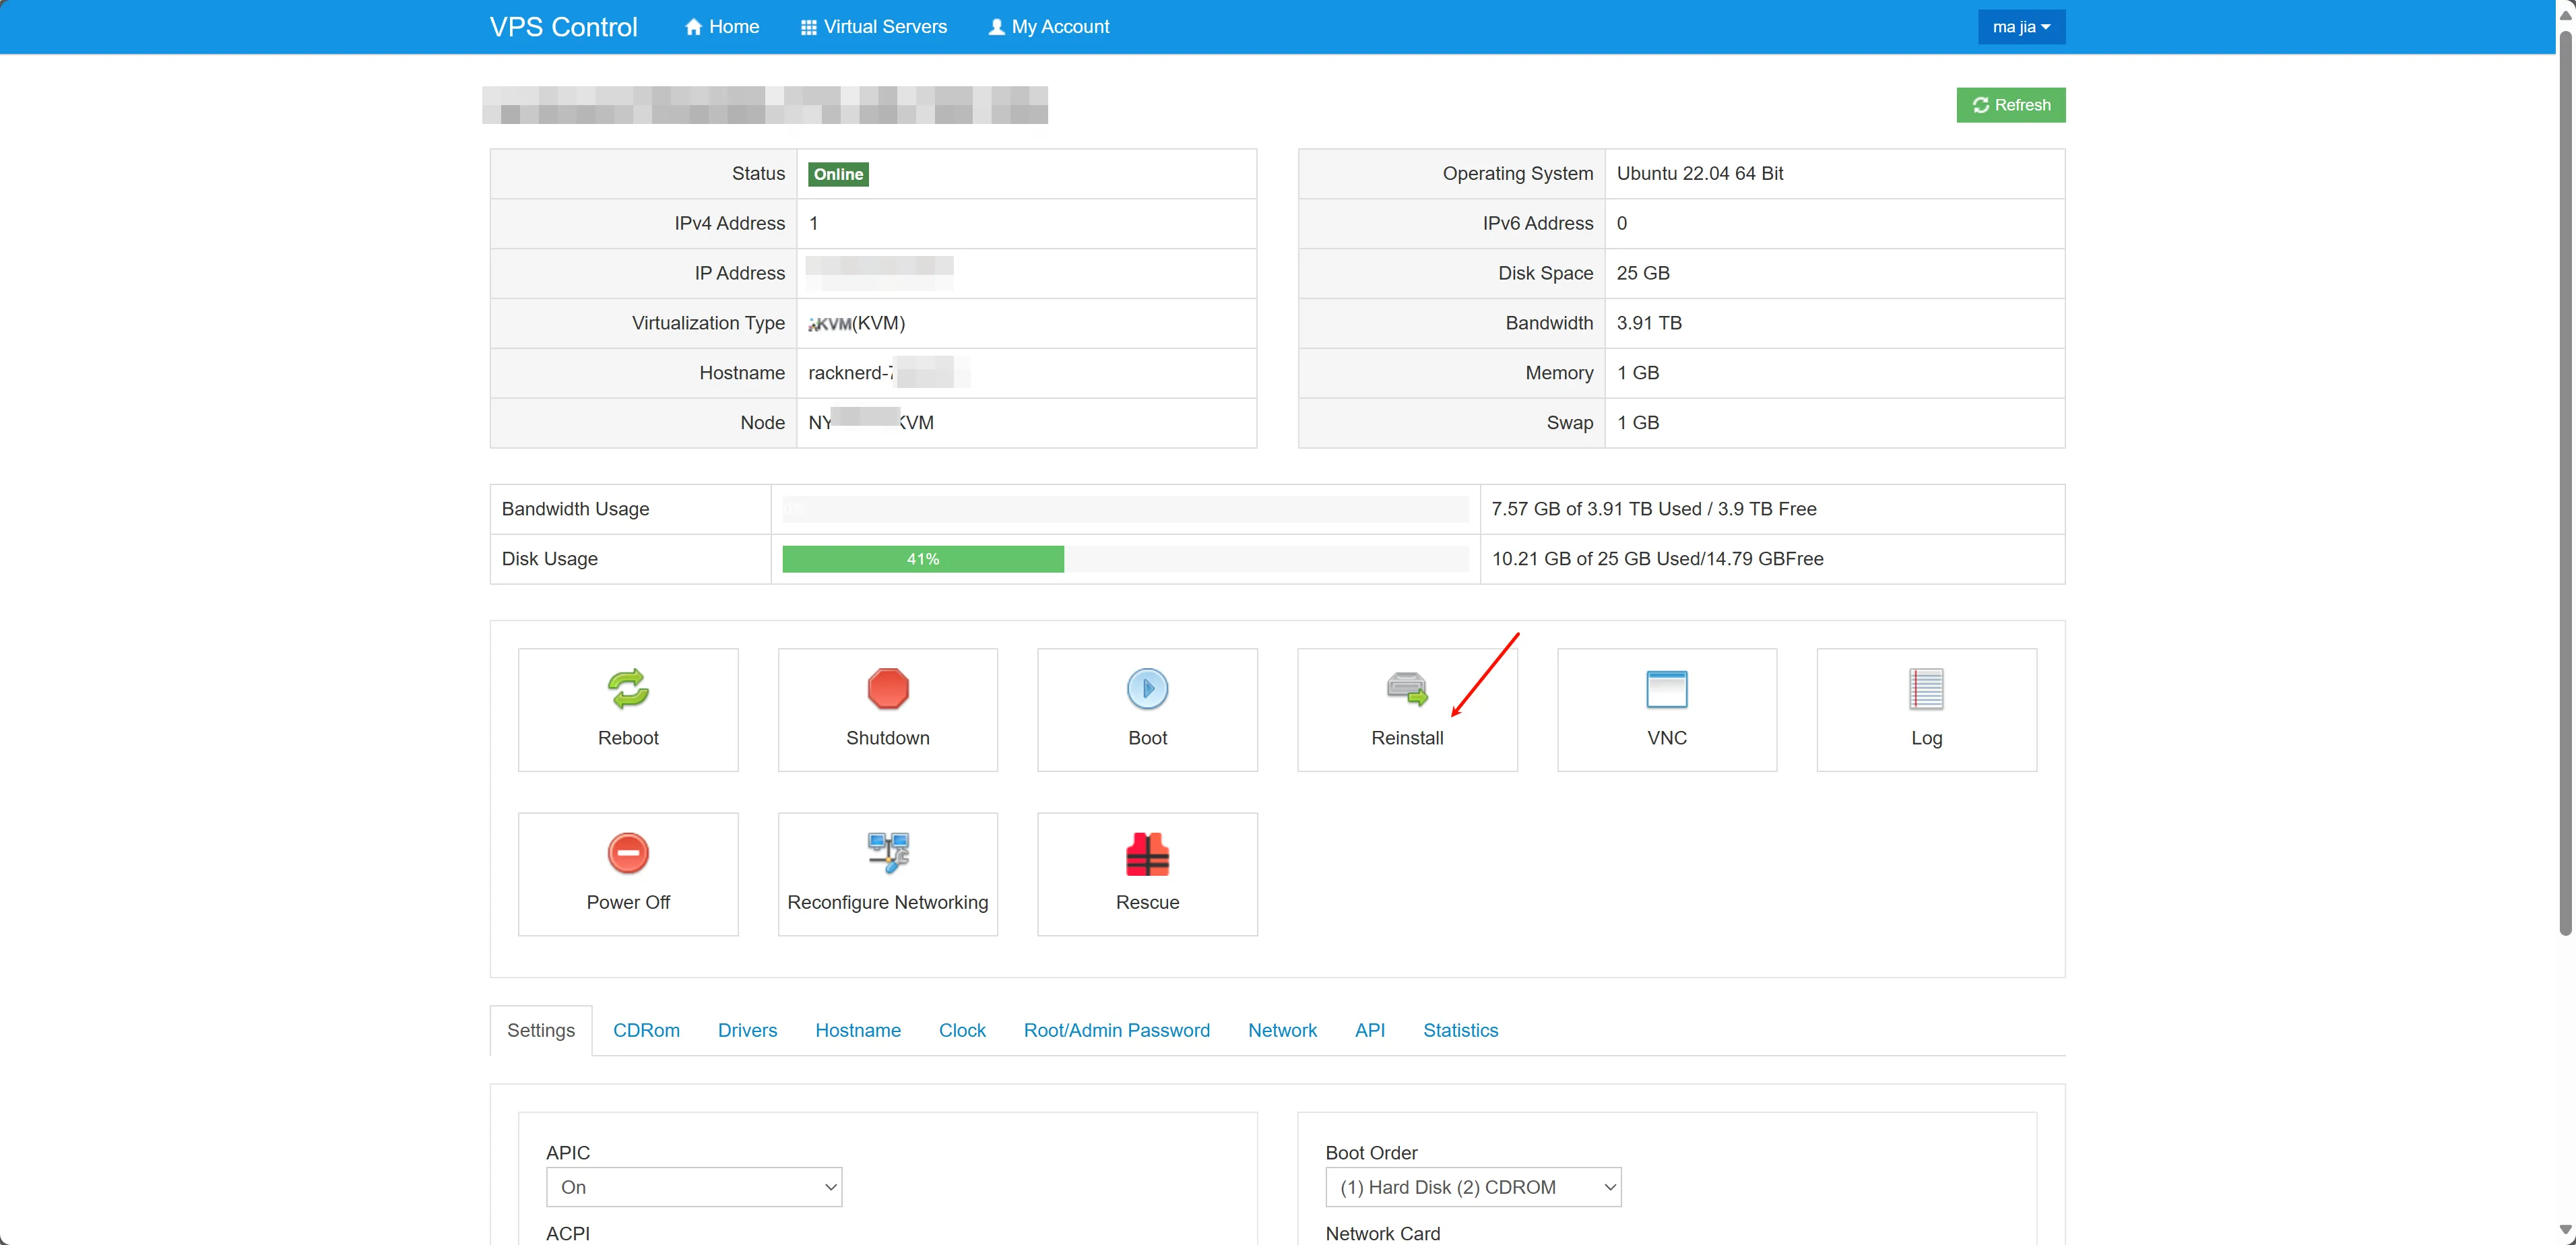Click the red Power Off icon
The image size is (2576, 1245).
(628, 853)
